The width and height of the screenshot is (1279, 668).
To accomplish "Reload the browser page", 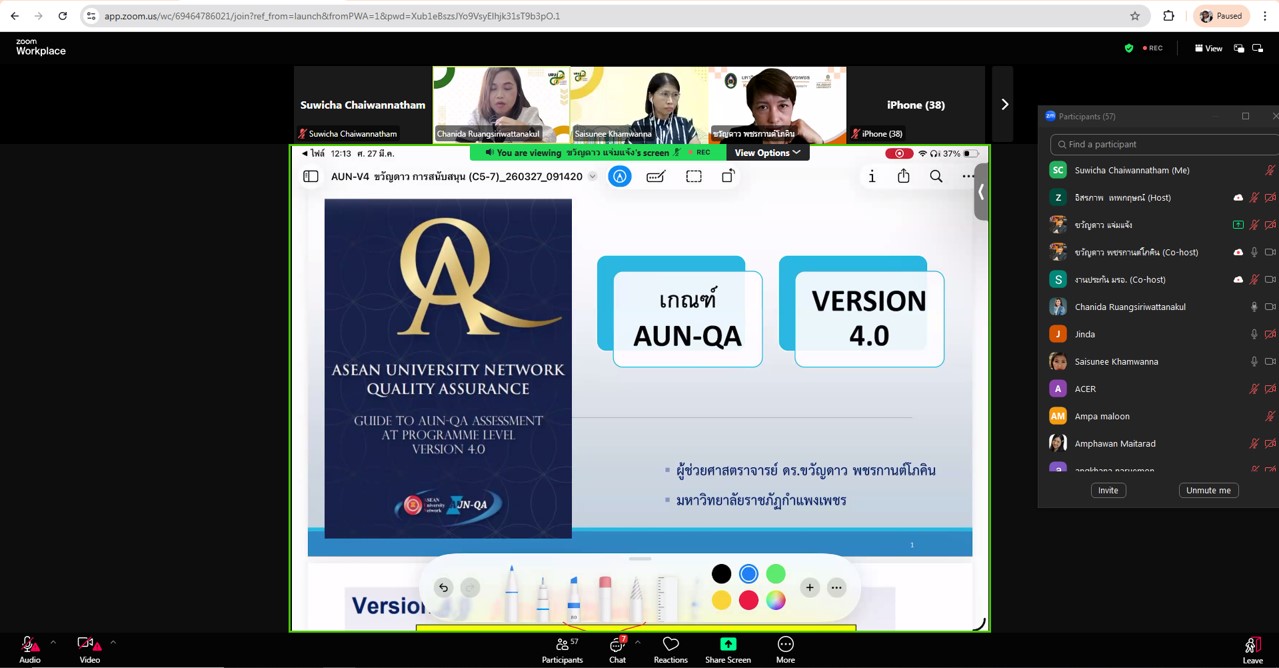I will point(62,16).
